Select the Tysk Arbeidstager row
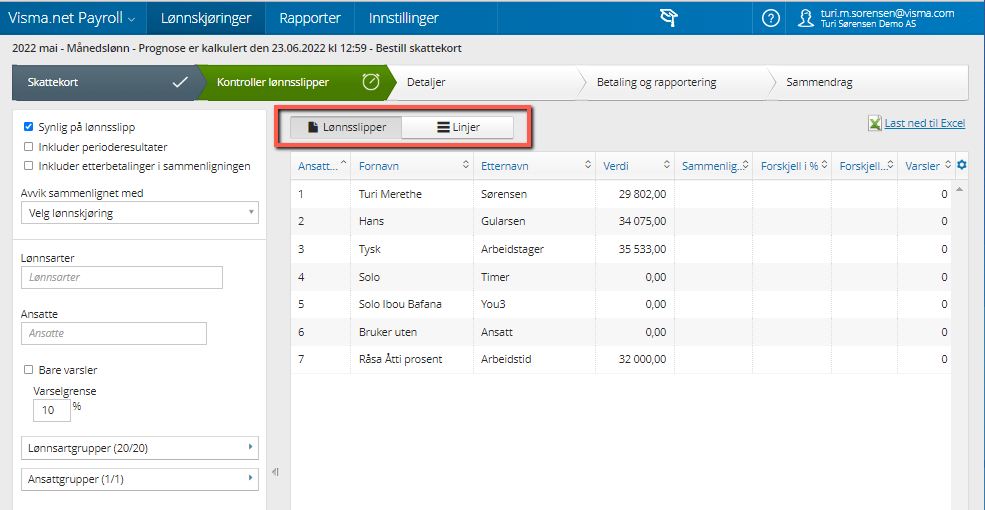The height and width of the screenshot is (510, 985). [x=621, y=249]
